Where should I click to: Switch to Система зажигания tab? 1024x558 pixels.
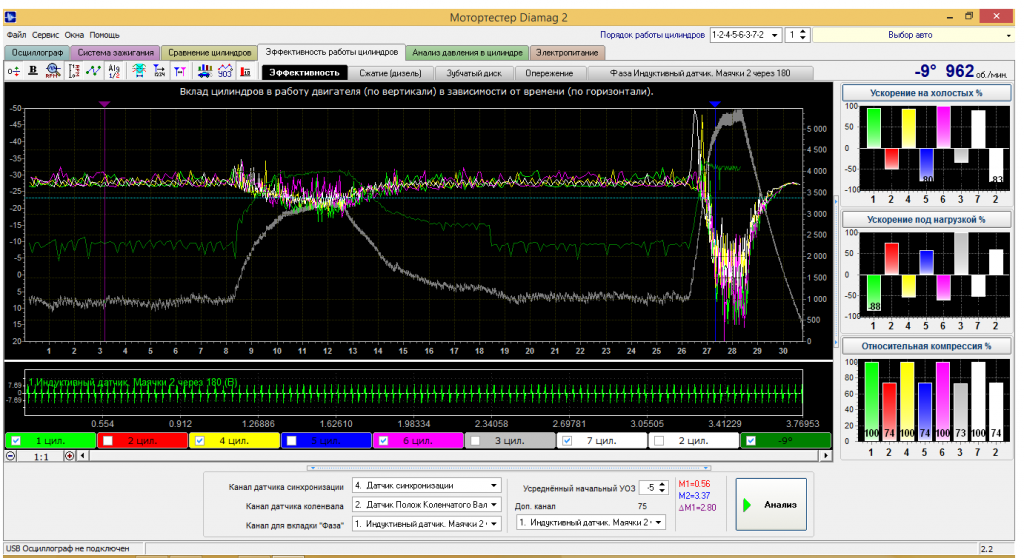click(x=115, y=53)
